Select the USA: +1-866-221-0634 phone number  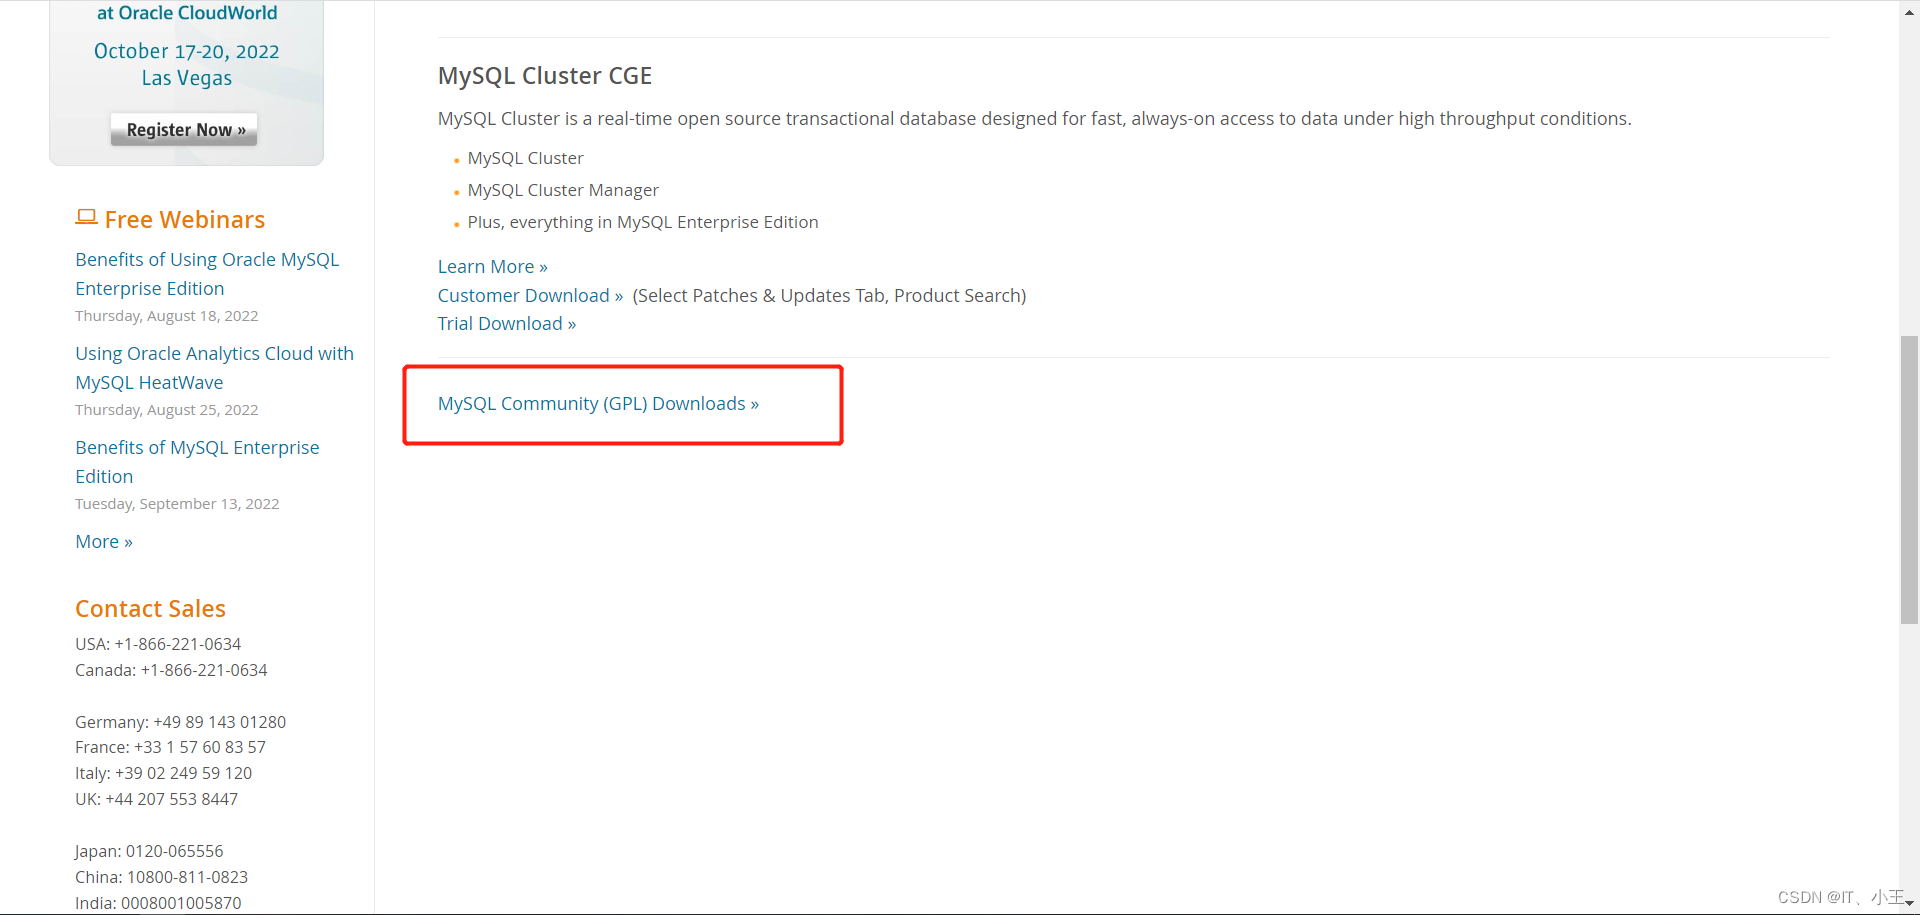158,644
